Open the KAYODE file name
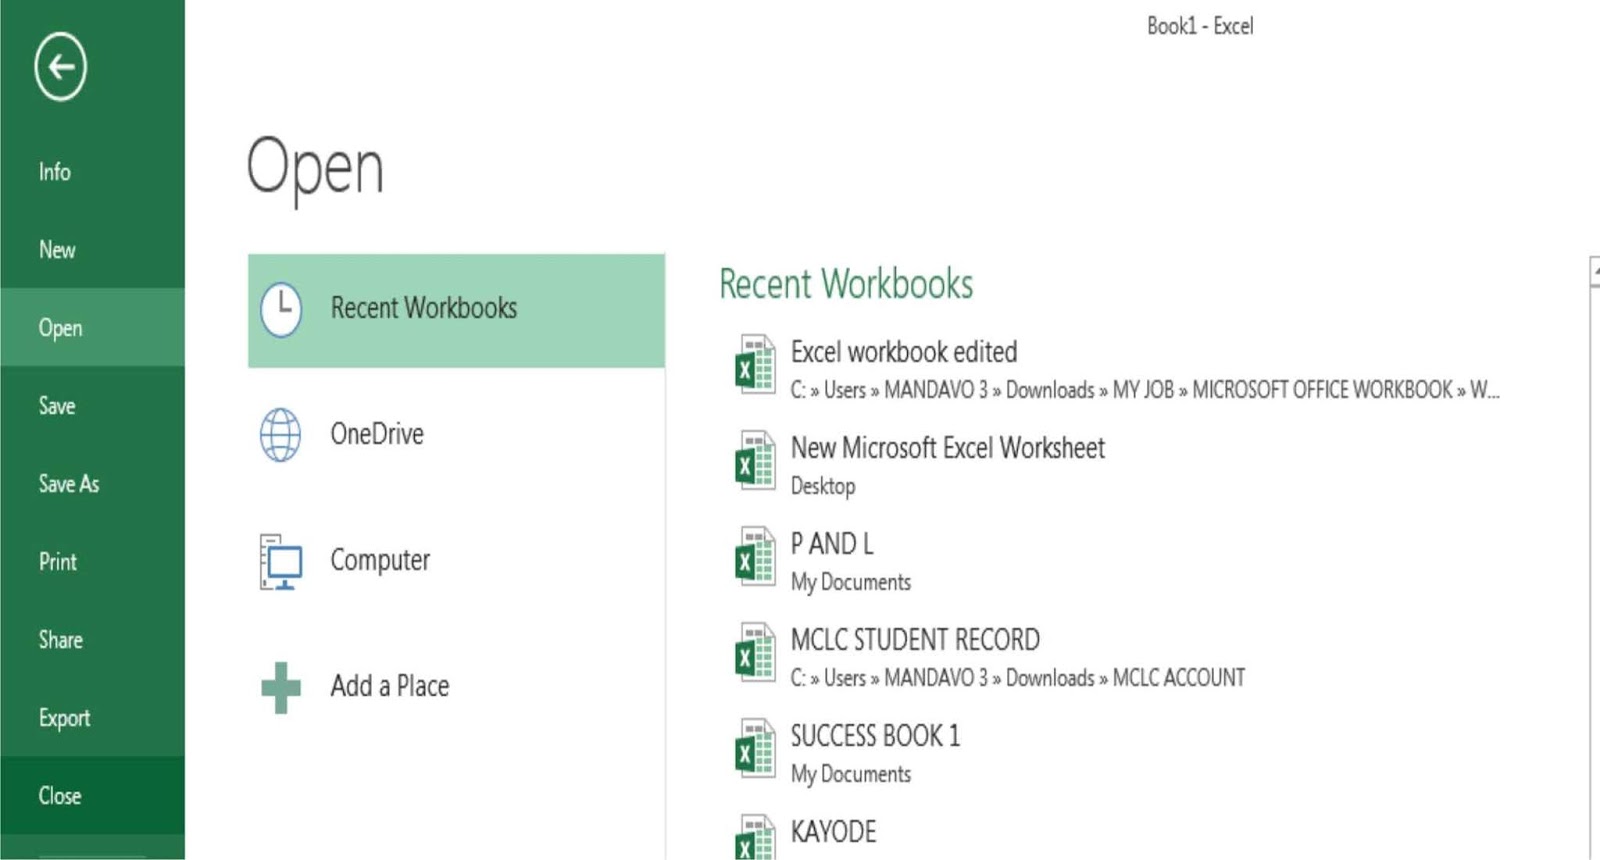The width and height of the screenshot is (1600, 860). pos(833,832)
